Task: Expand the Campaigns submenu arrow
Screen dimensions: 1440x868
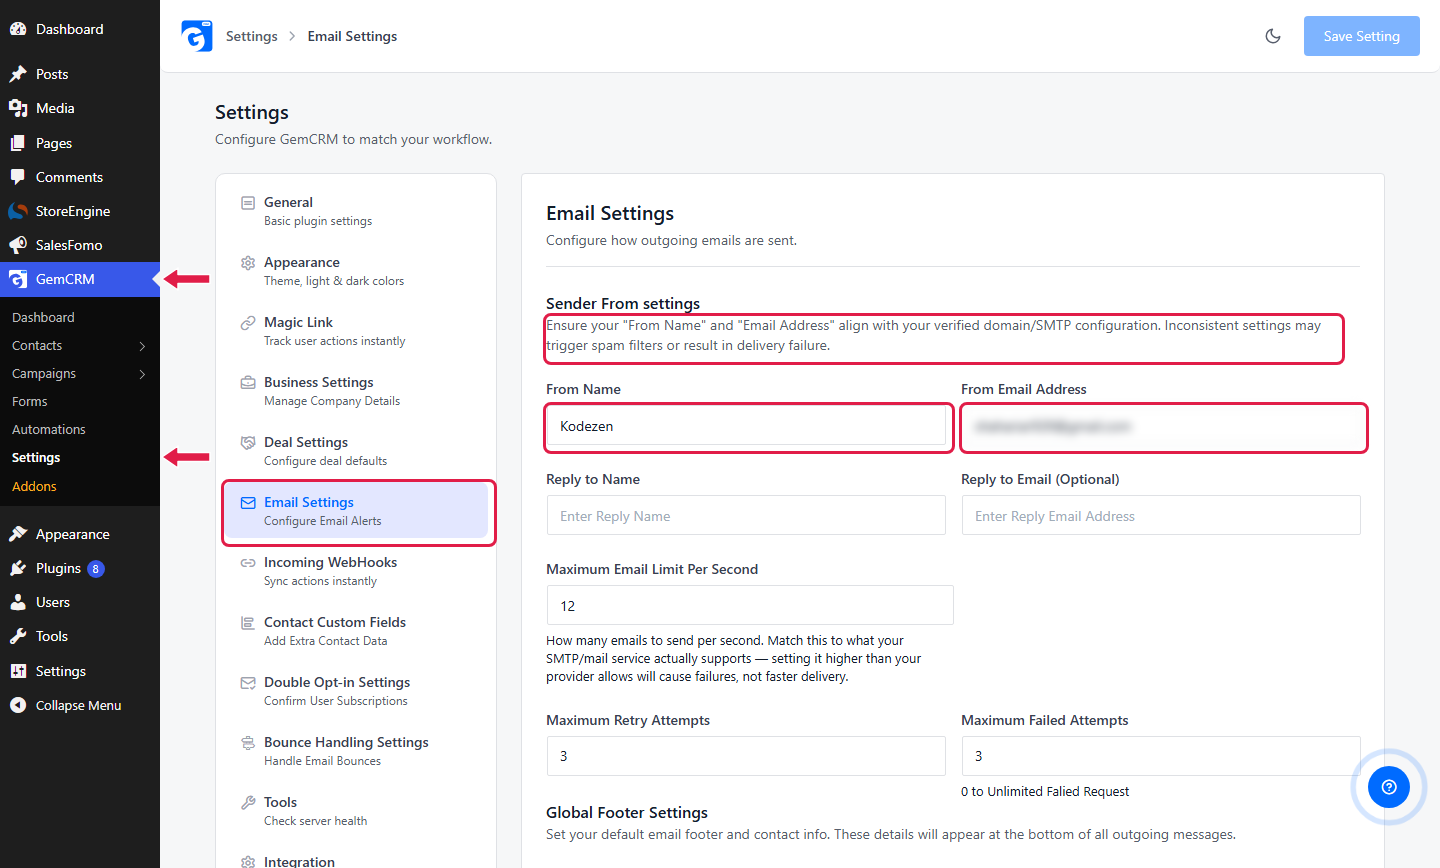Action: 142,374
